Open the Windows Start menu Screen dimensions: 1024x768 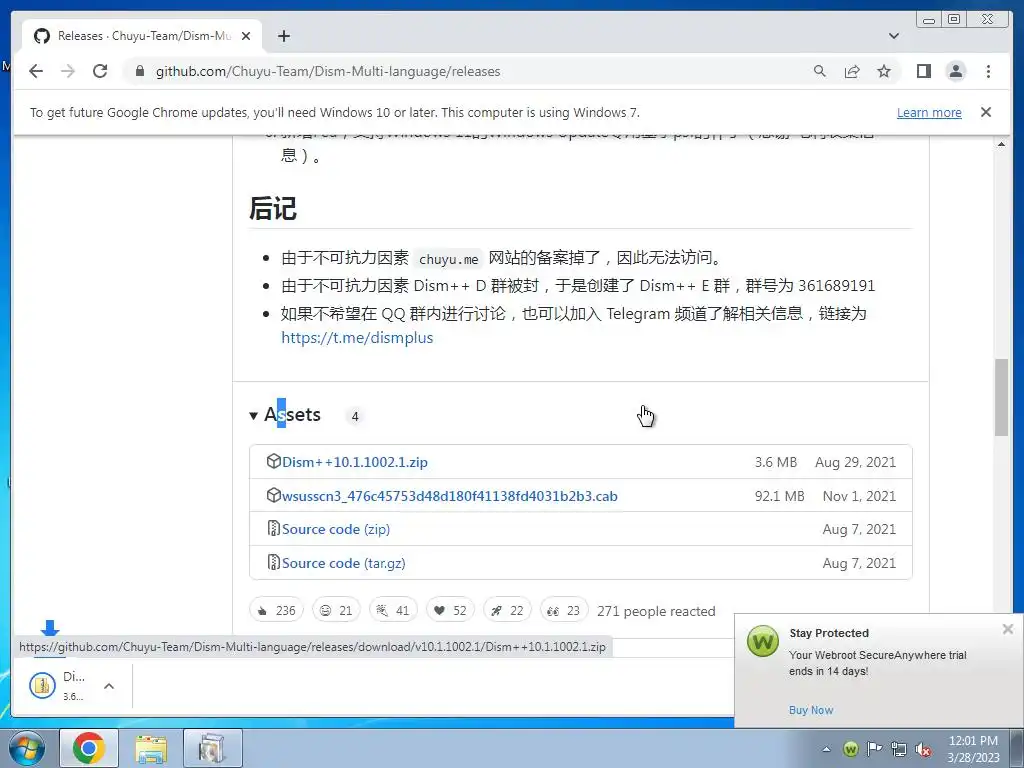27,748
